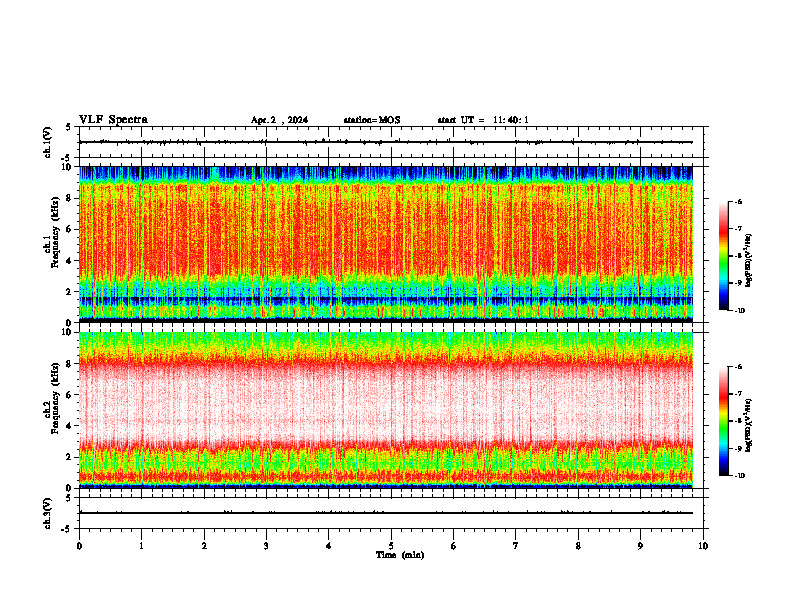This screenshot has height=612, width=792.
Task: Click the "-5" tick on ch.3(V) axis
Action: pos(68,529)
